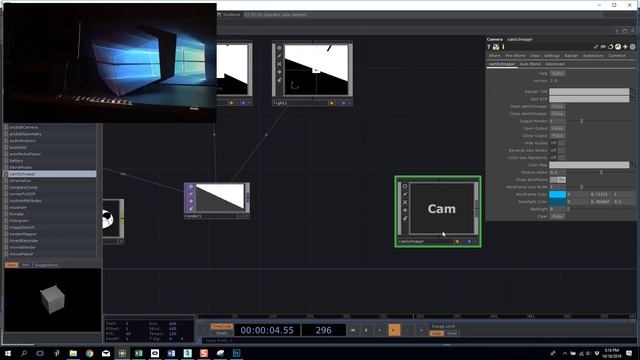
Task: Pause the timeline playback
Action: click(x=366, y=330)
